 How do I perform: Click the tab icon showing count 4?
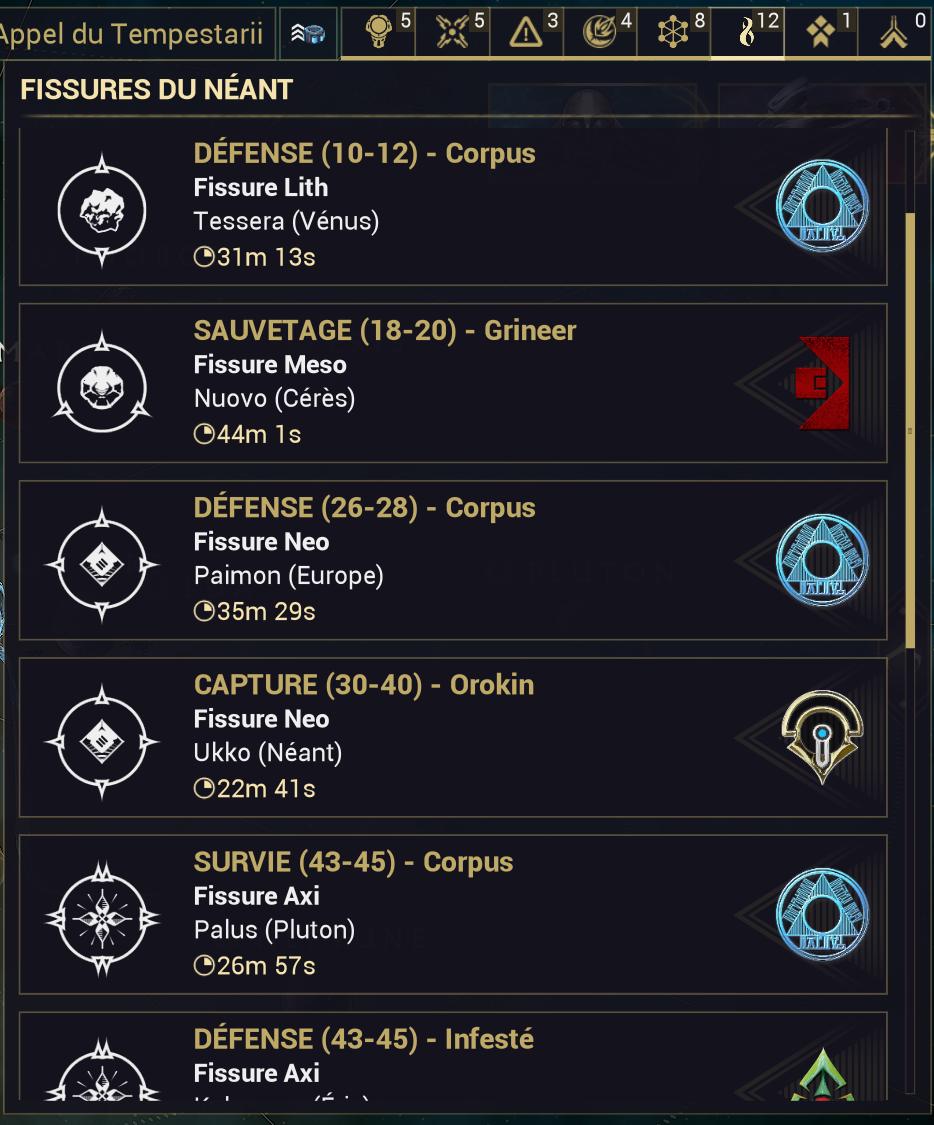(x=600, y=32)
